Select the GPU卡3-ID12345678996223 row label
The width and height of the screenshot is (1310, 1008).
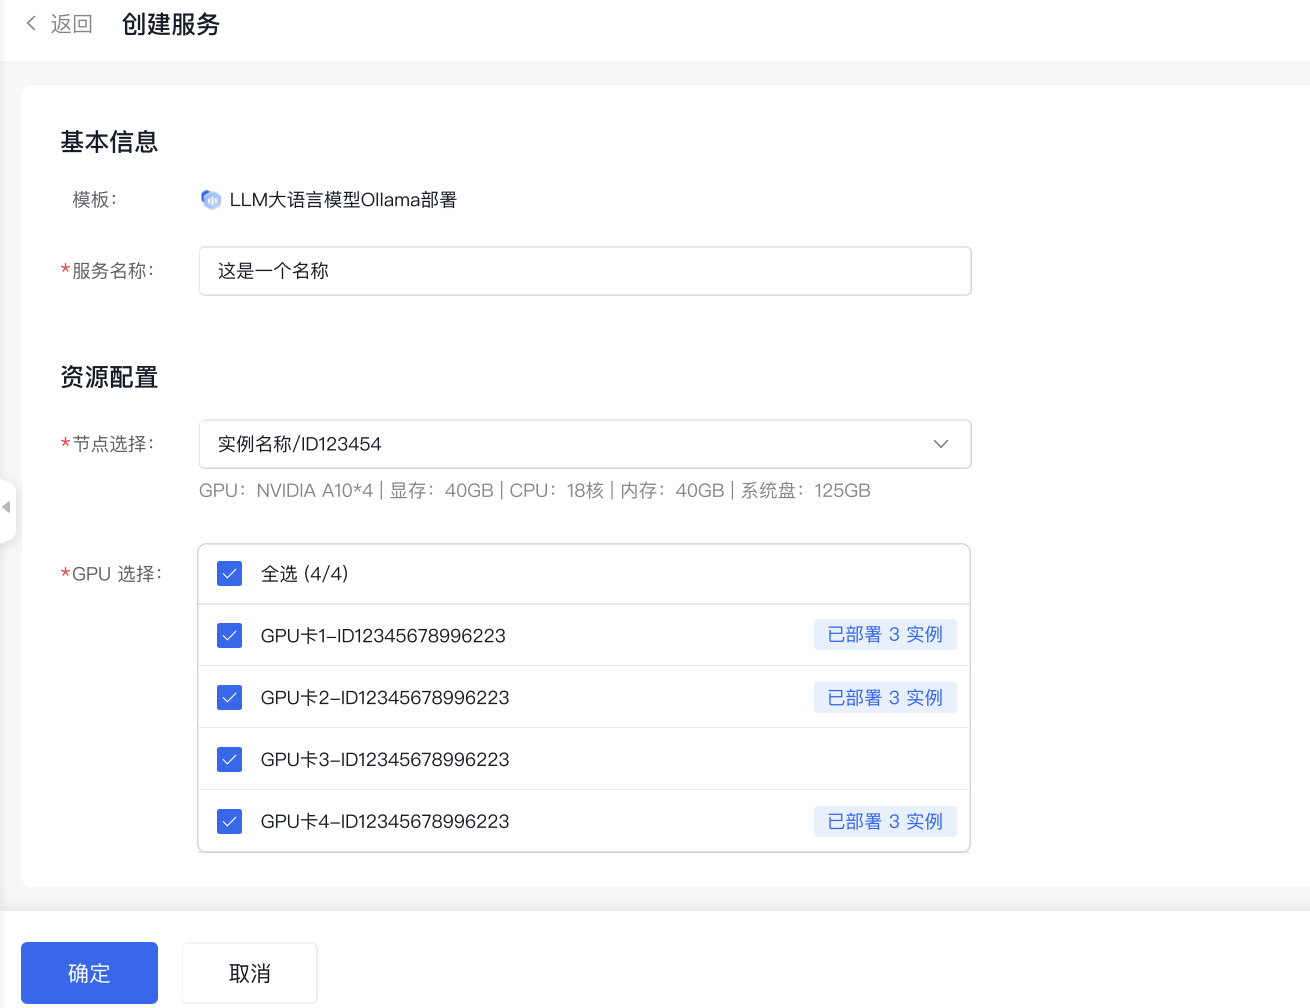[x=385, y=760]
